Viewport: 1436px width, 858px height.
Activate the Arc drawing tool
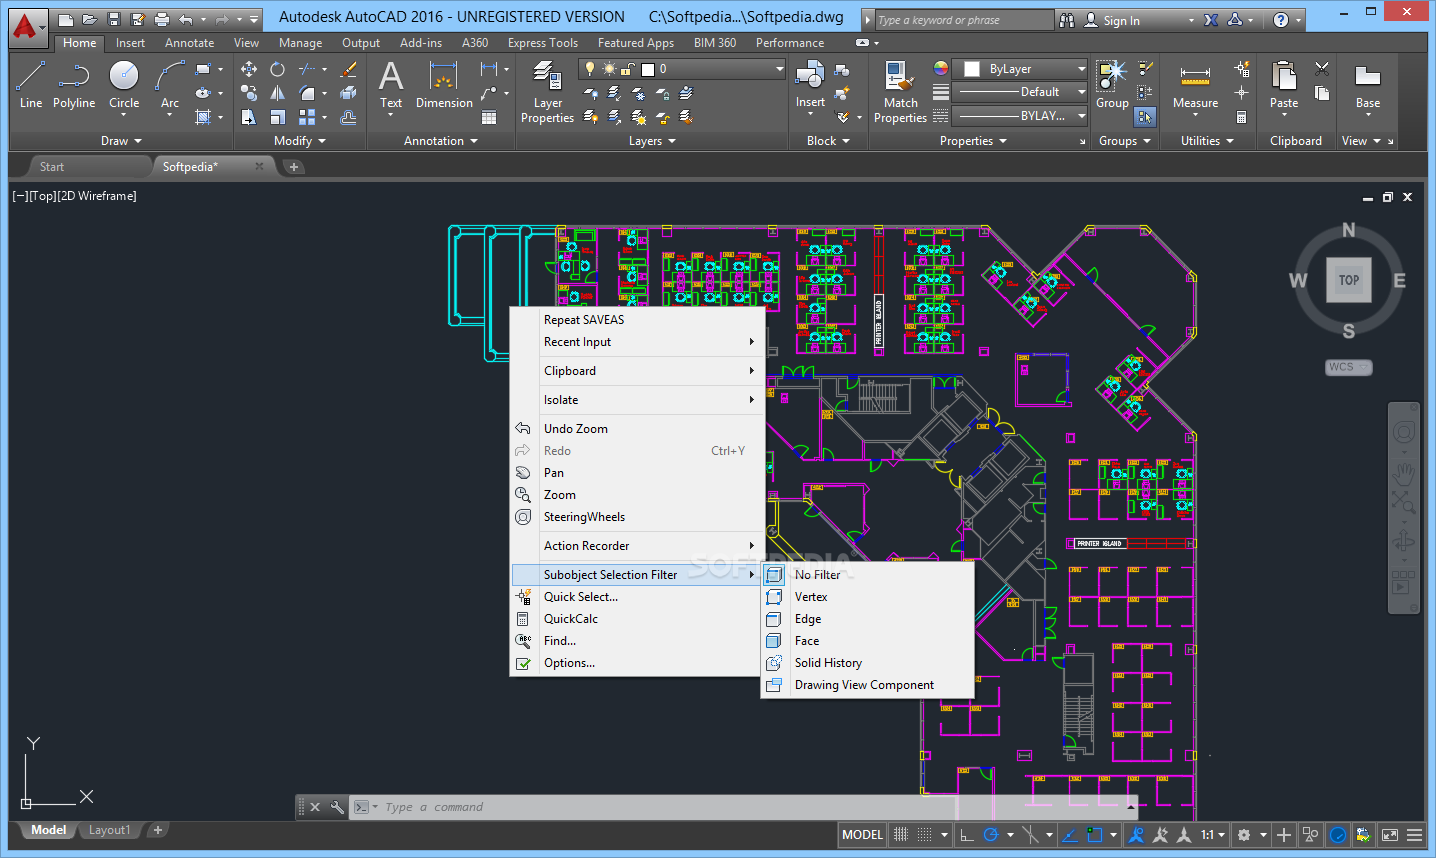click(170, 85)
